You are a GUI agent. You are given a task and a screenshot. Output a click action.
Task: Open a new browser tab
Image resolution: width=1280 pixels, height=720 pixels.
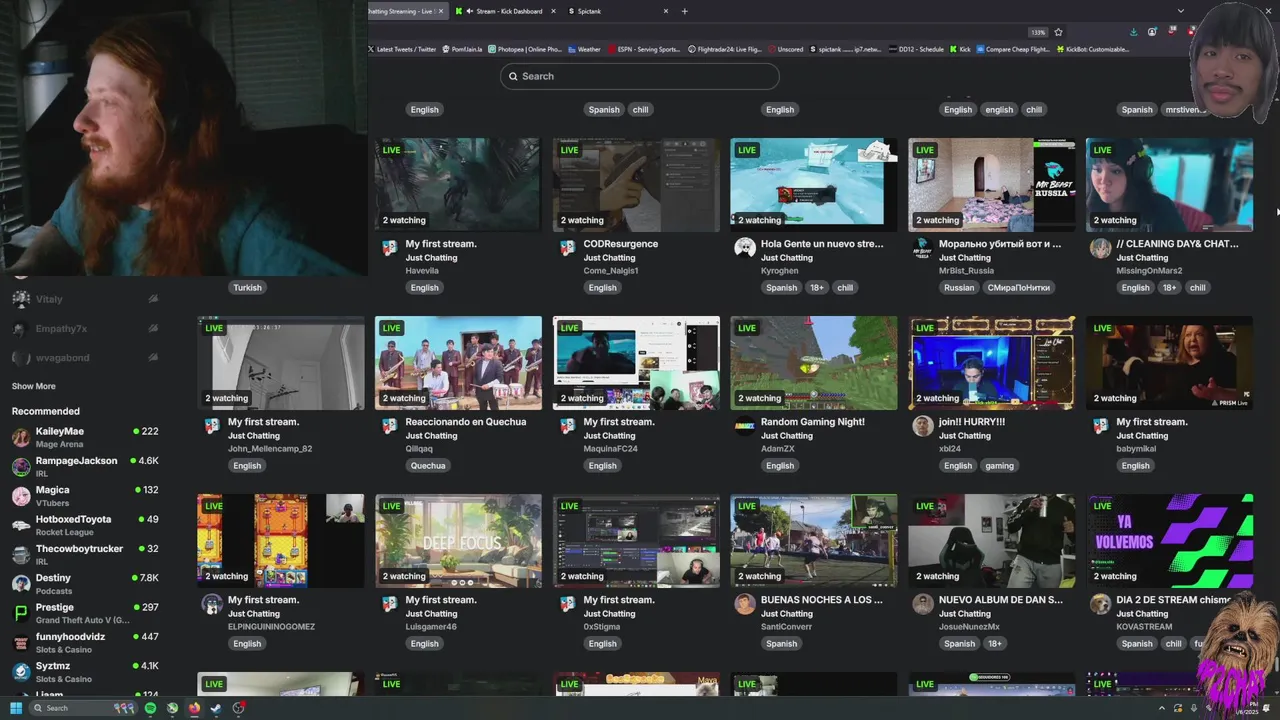pos(685,11)
